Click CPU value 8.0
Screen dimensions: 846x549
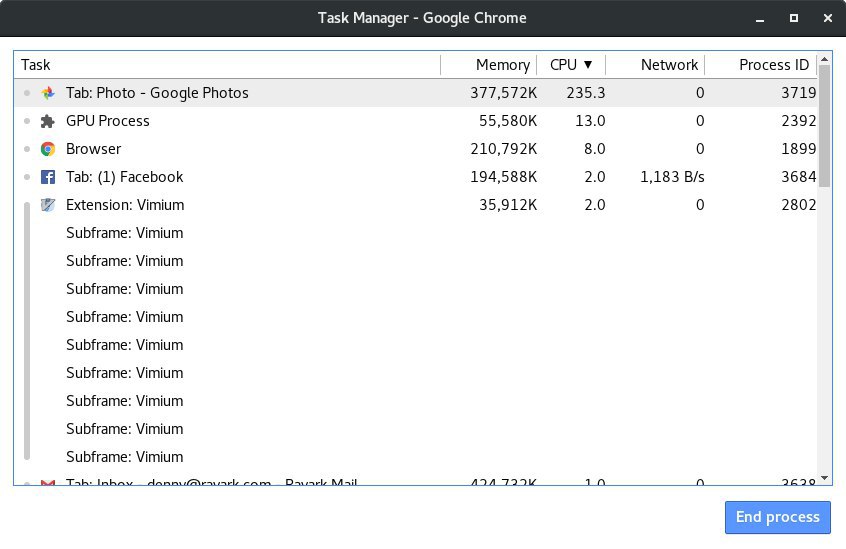point(594,149)
